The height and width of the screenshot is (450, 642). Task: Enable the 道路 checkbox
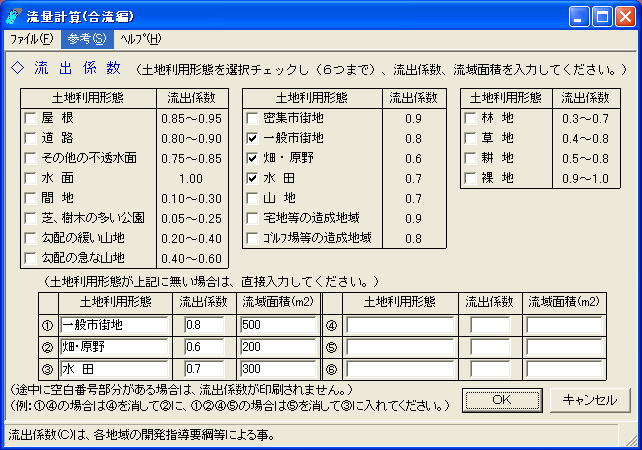31,138
